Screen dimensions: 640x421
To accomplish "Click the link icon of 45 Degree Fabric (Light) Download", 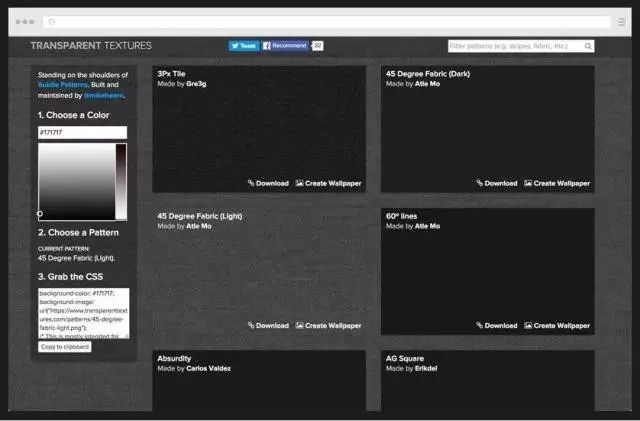I will pyautogui.click(x=251, y=325).
